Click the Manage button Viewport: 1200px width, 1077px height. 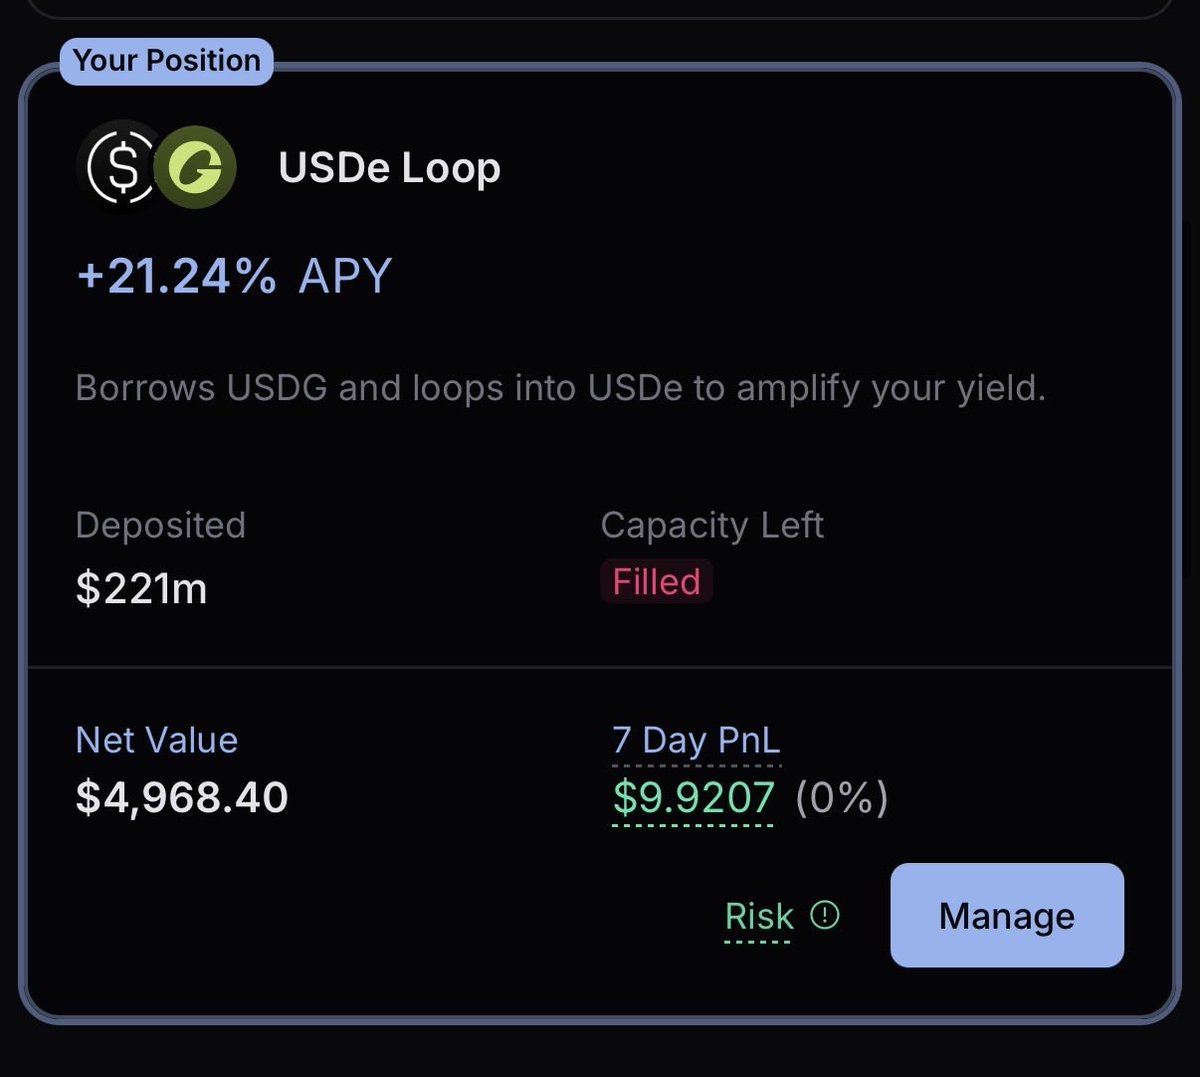[1007, 915]
